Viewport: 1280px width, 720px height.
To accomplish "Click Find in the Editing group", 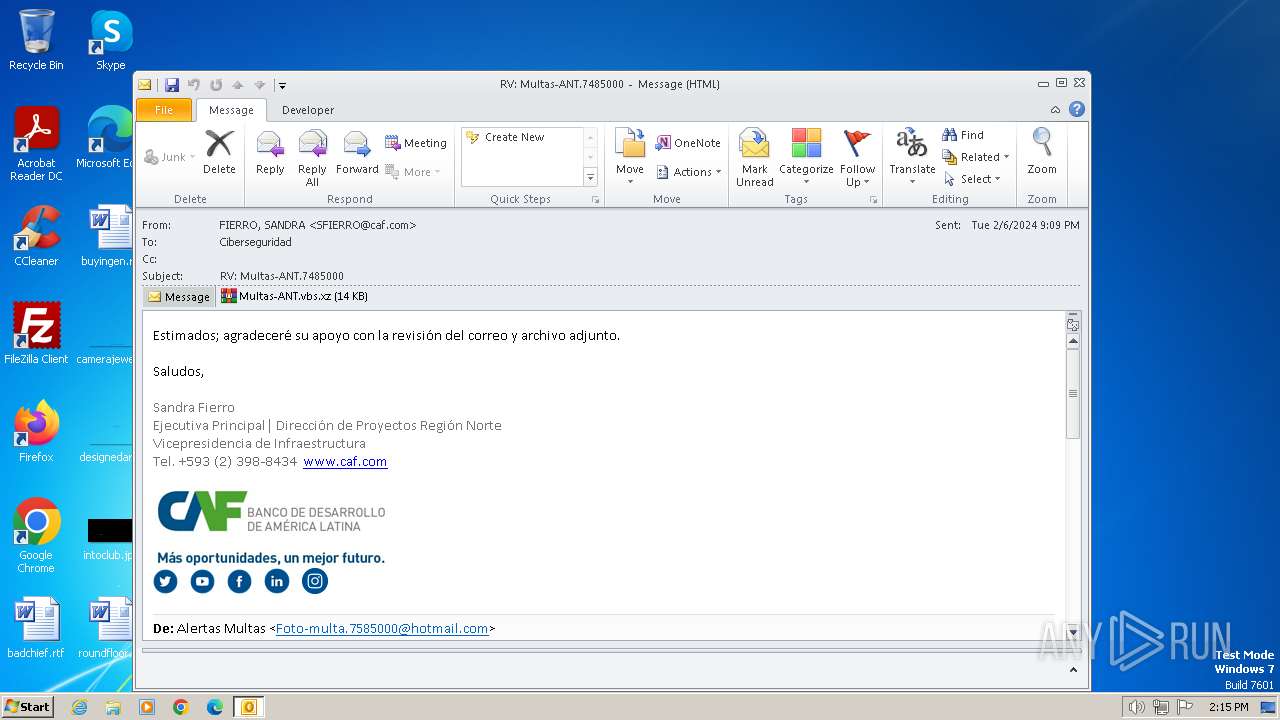I will (x=963, y=135).
